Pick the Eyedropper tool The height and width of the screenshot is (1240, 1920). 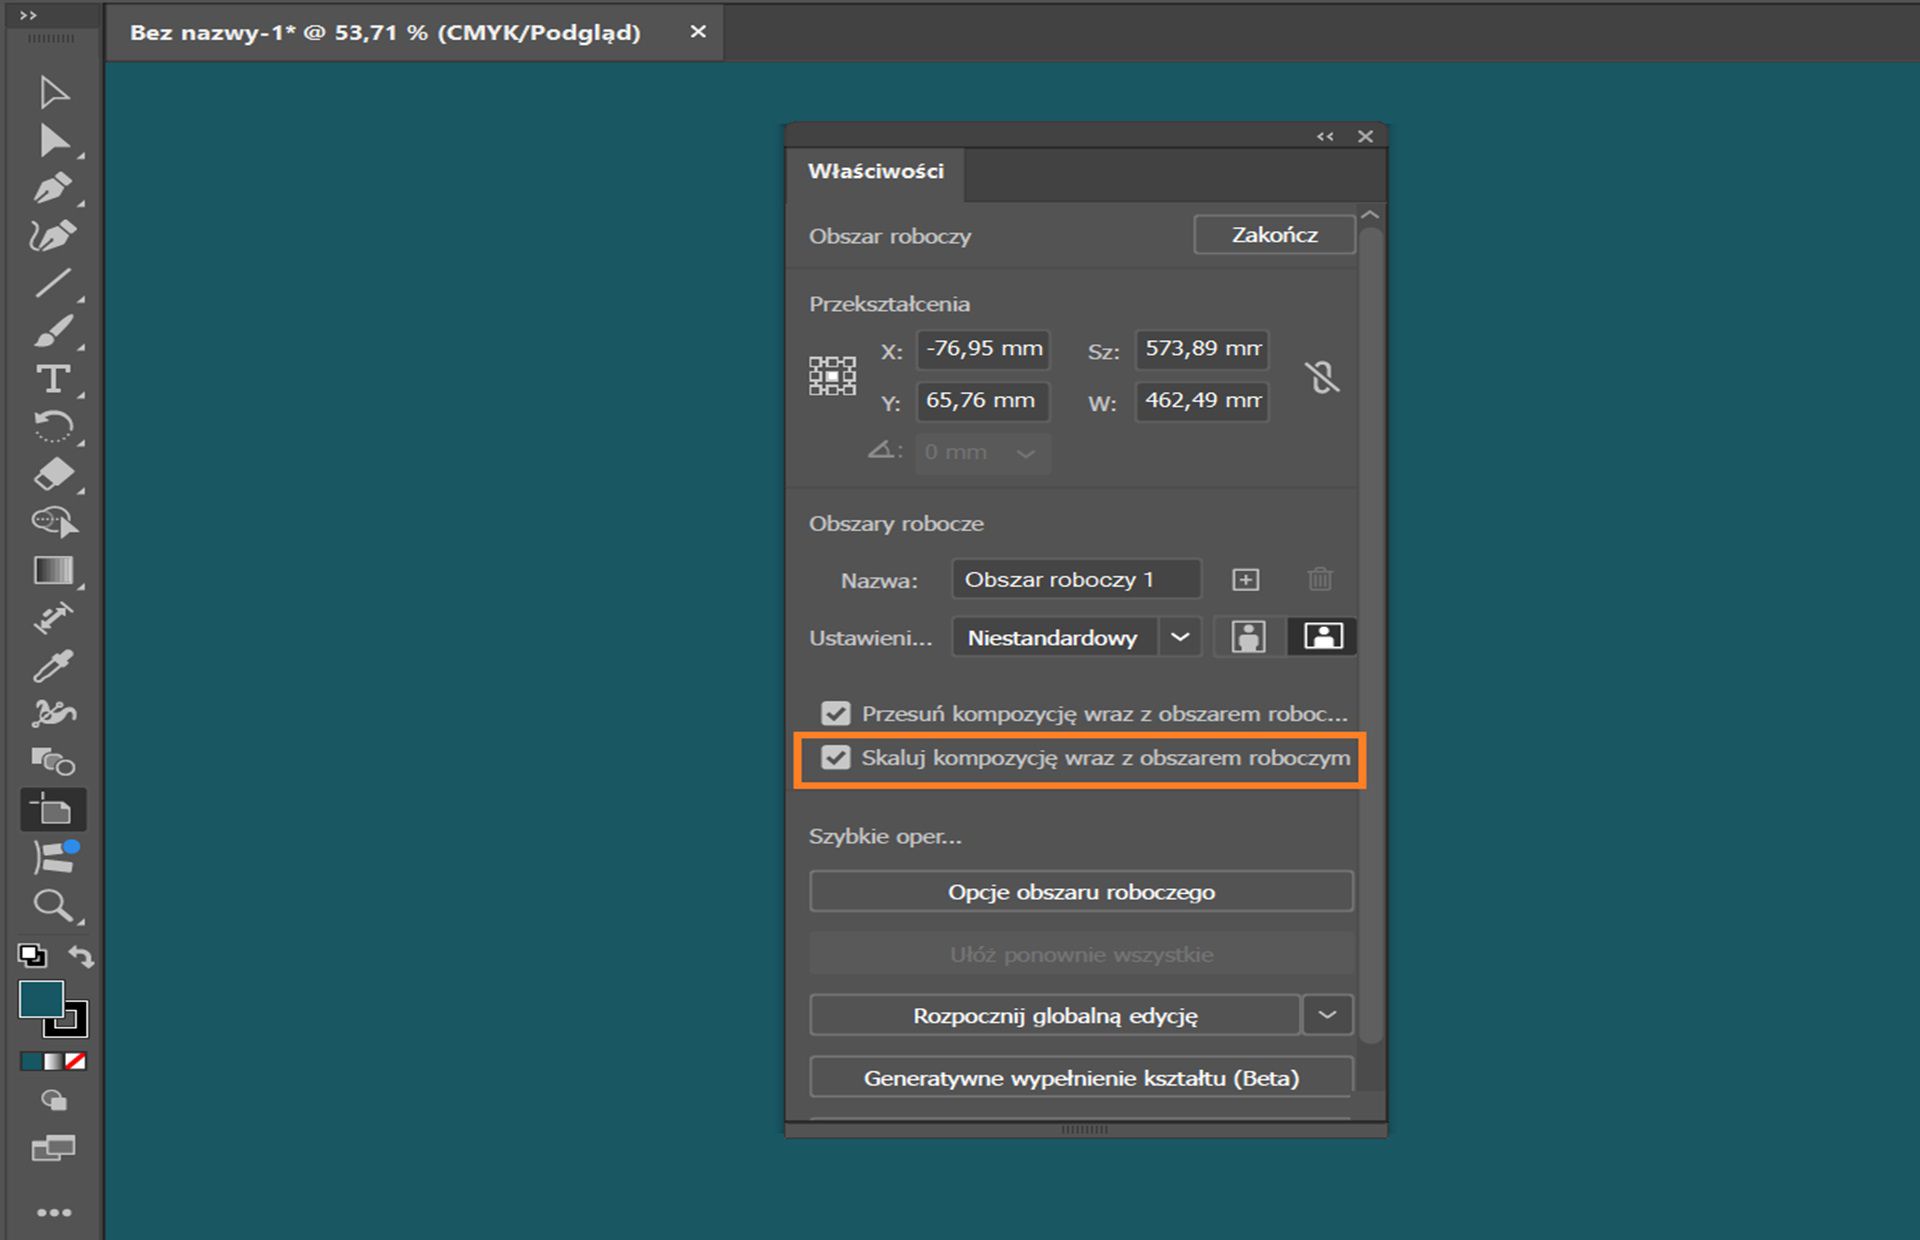(x=52, y=666)
